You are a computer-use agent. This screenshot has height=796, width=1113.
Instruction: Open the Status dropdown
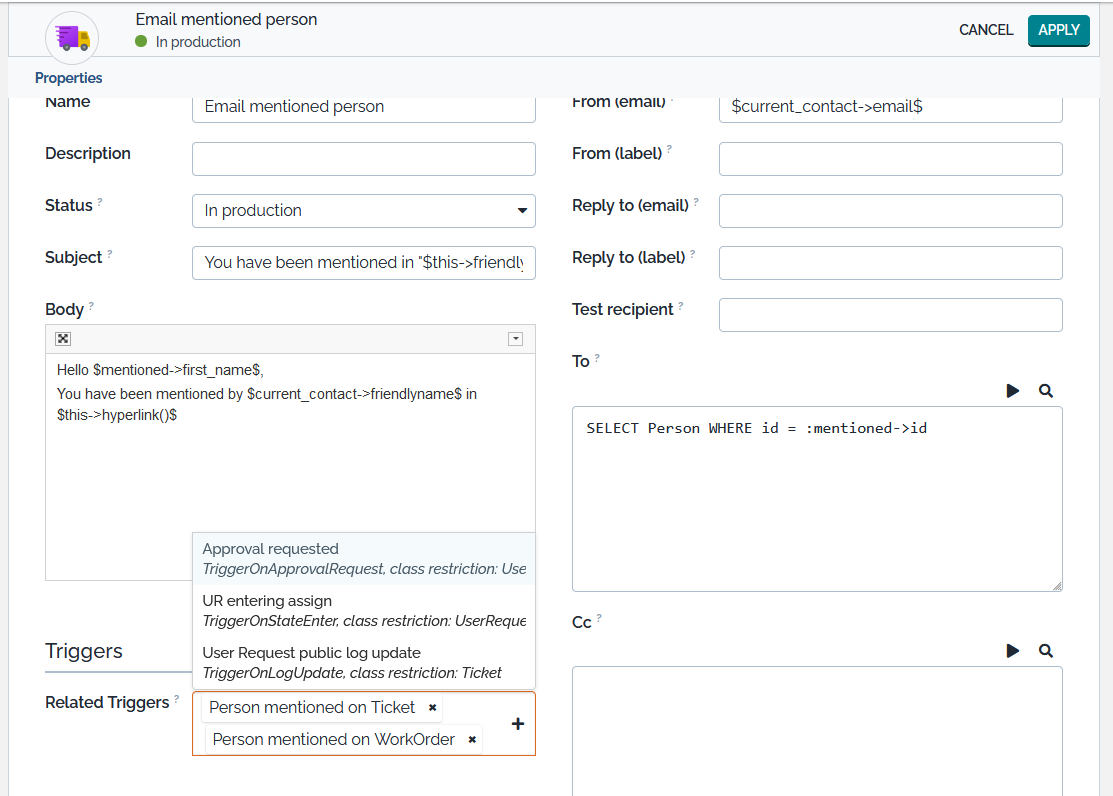click(x=363, y=211)
